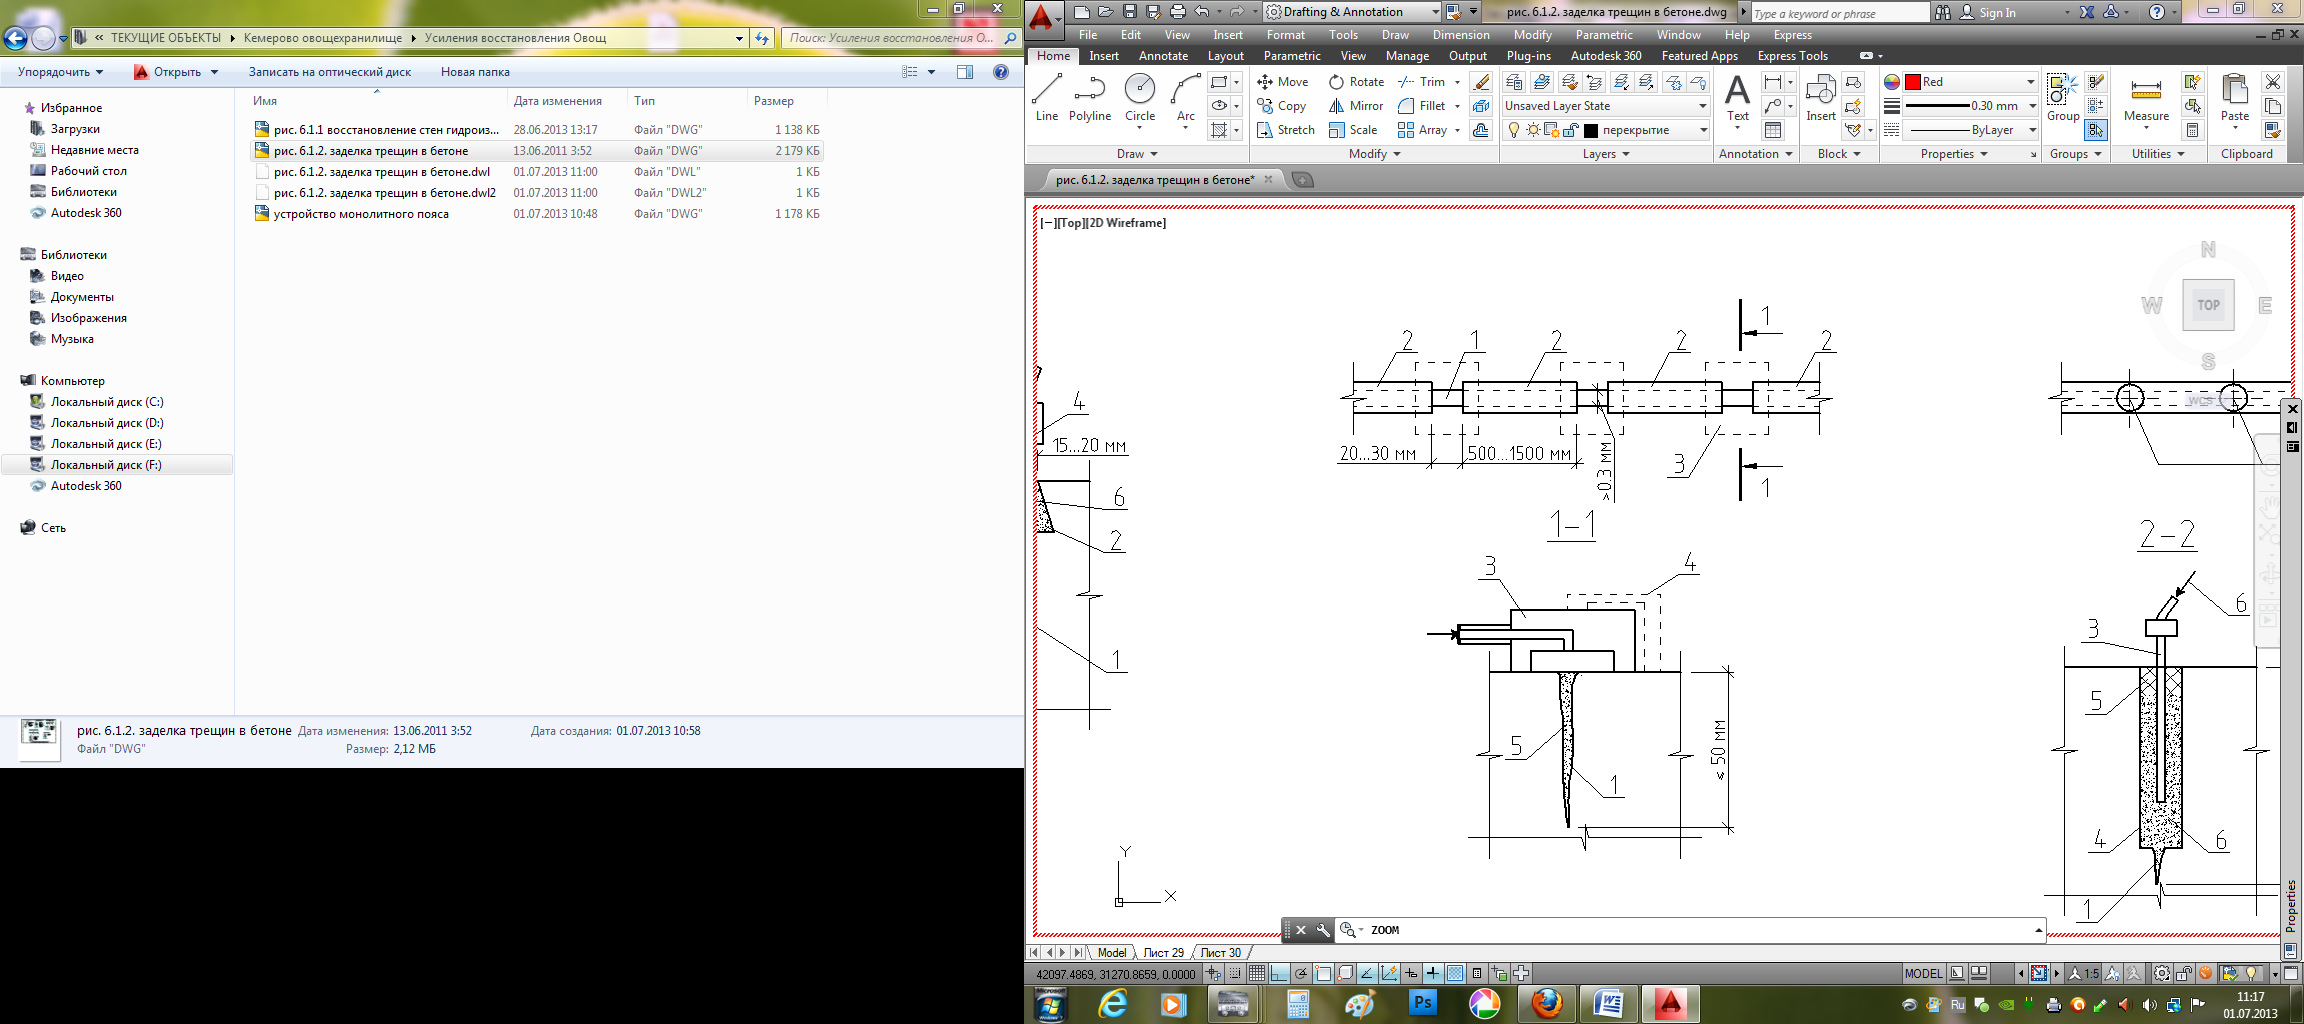
Task: Click the Explode tool icon
Action: pos(1481,106)
